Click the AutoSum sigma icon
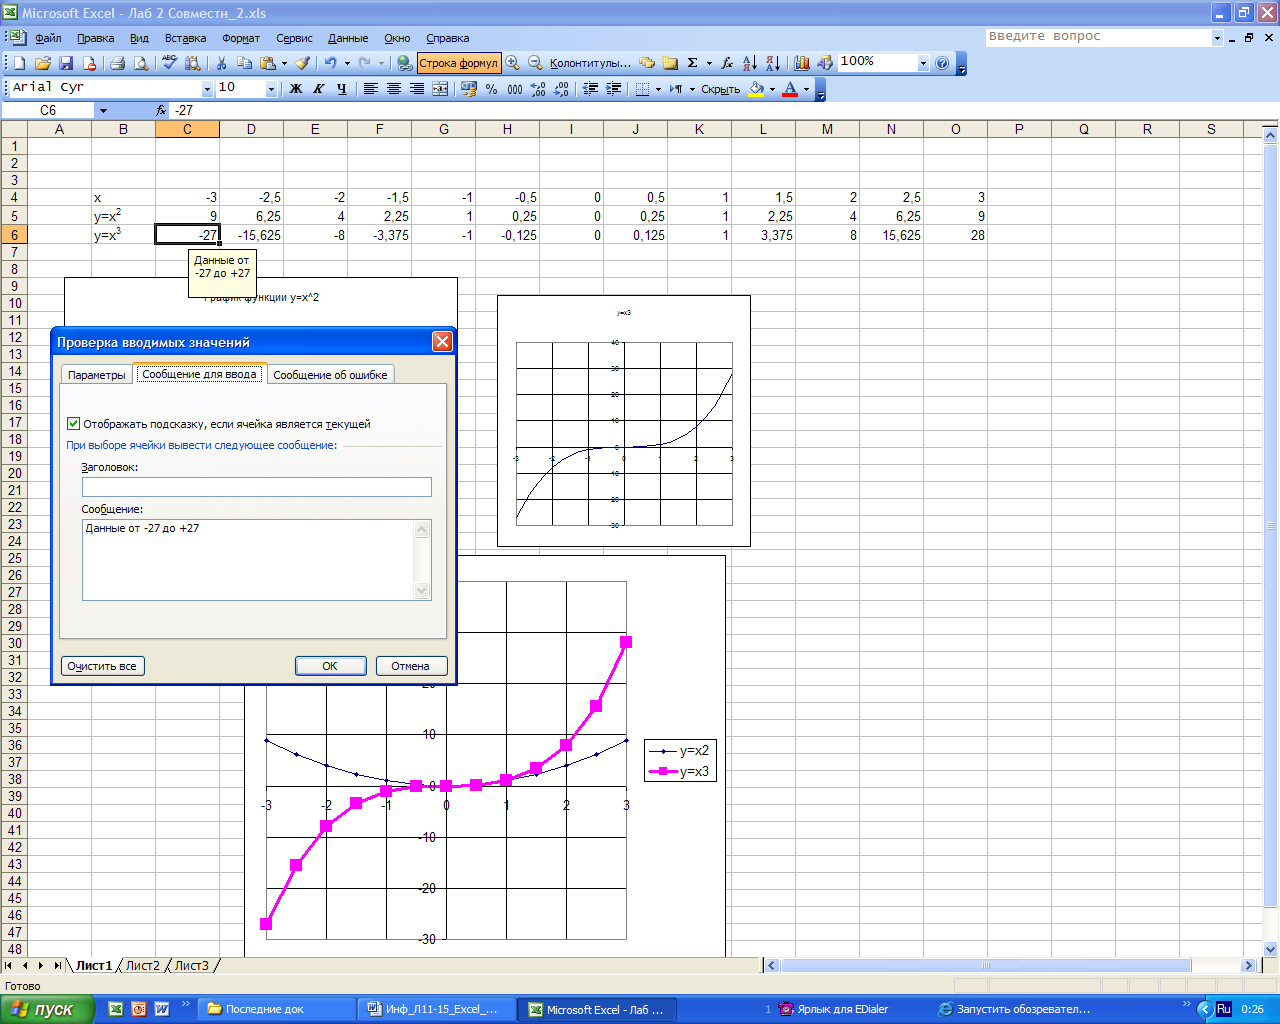 pyautogui.click(x=692, y=63)
